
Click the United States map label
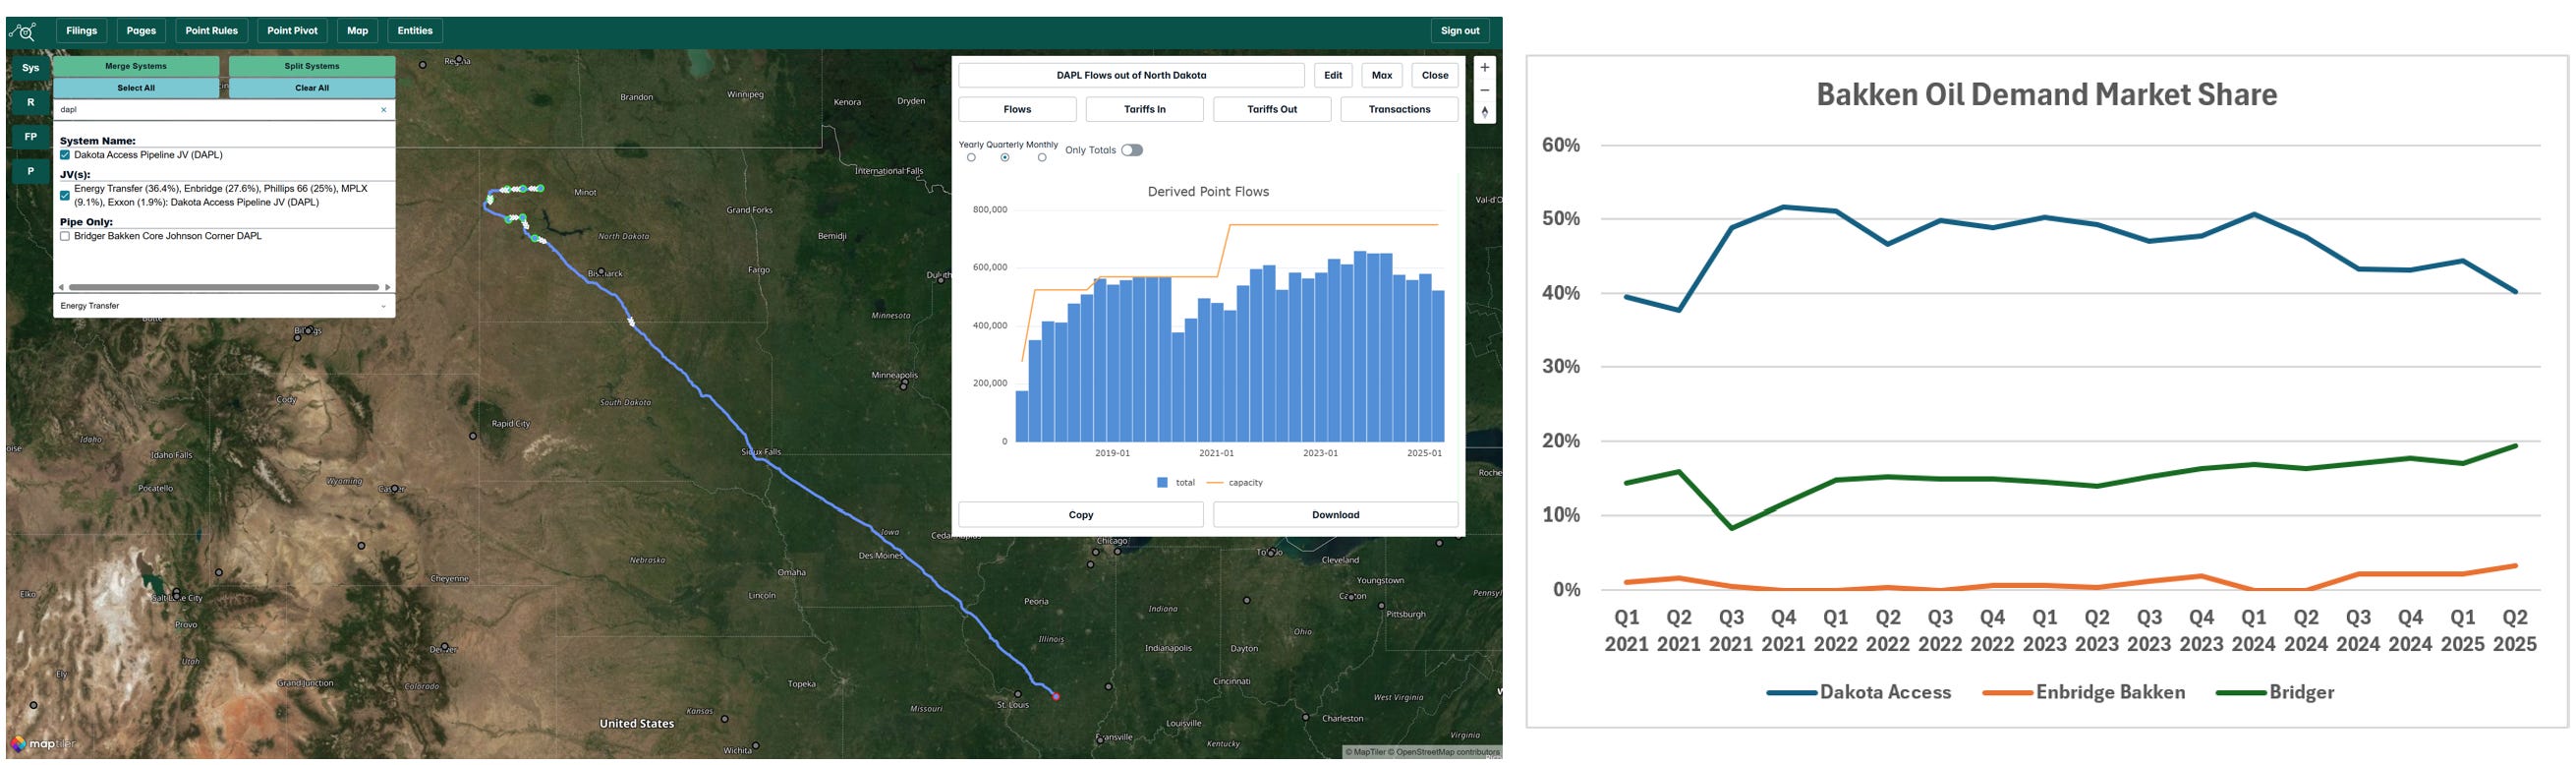pos(637,724)
